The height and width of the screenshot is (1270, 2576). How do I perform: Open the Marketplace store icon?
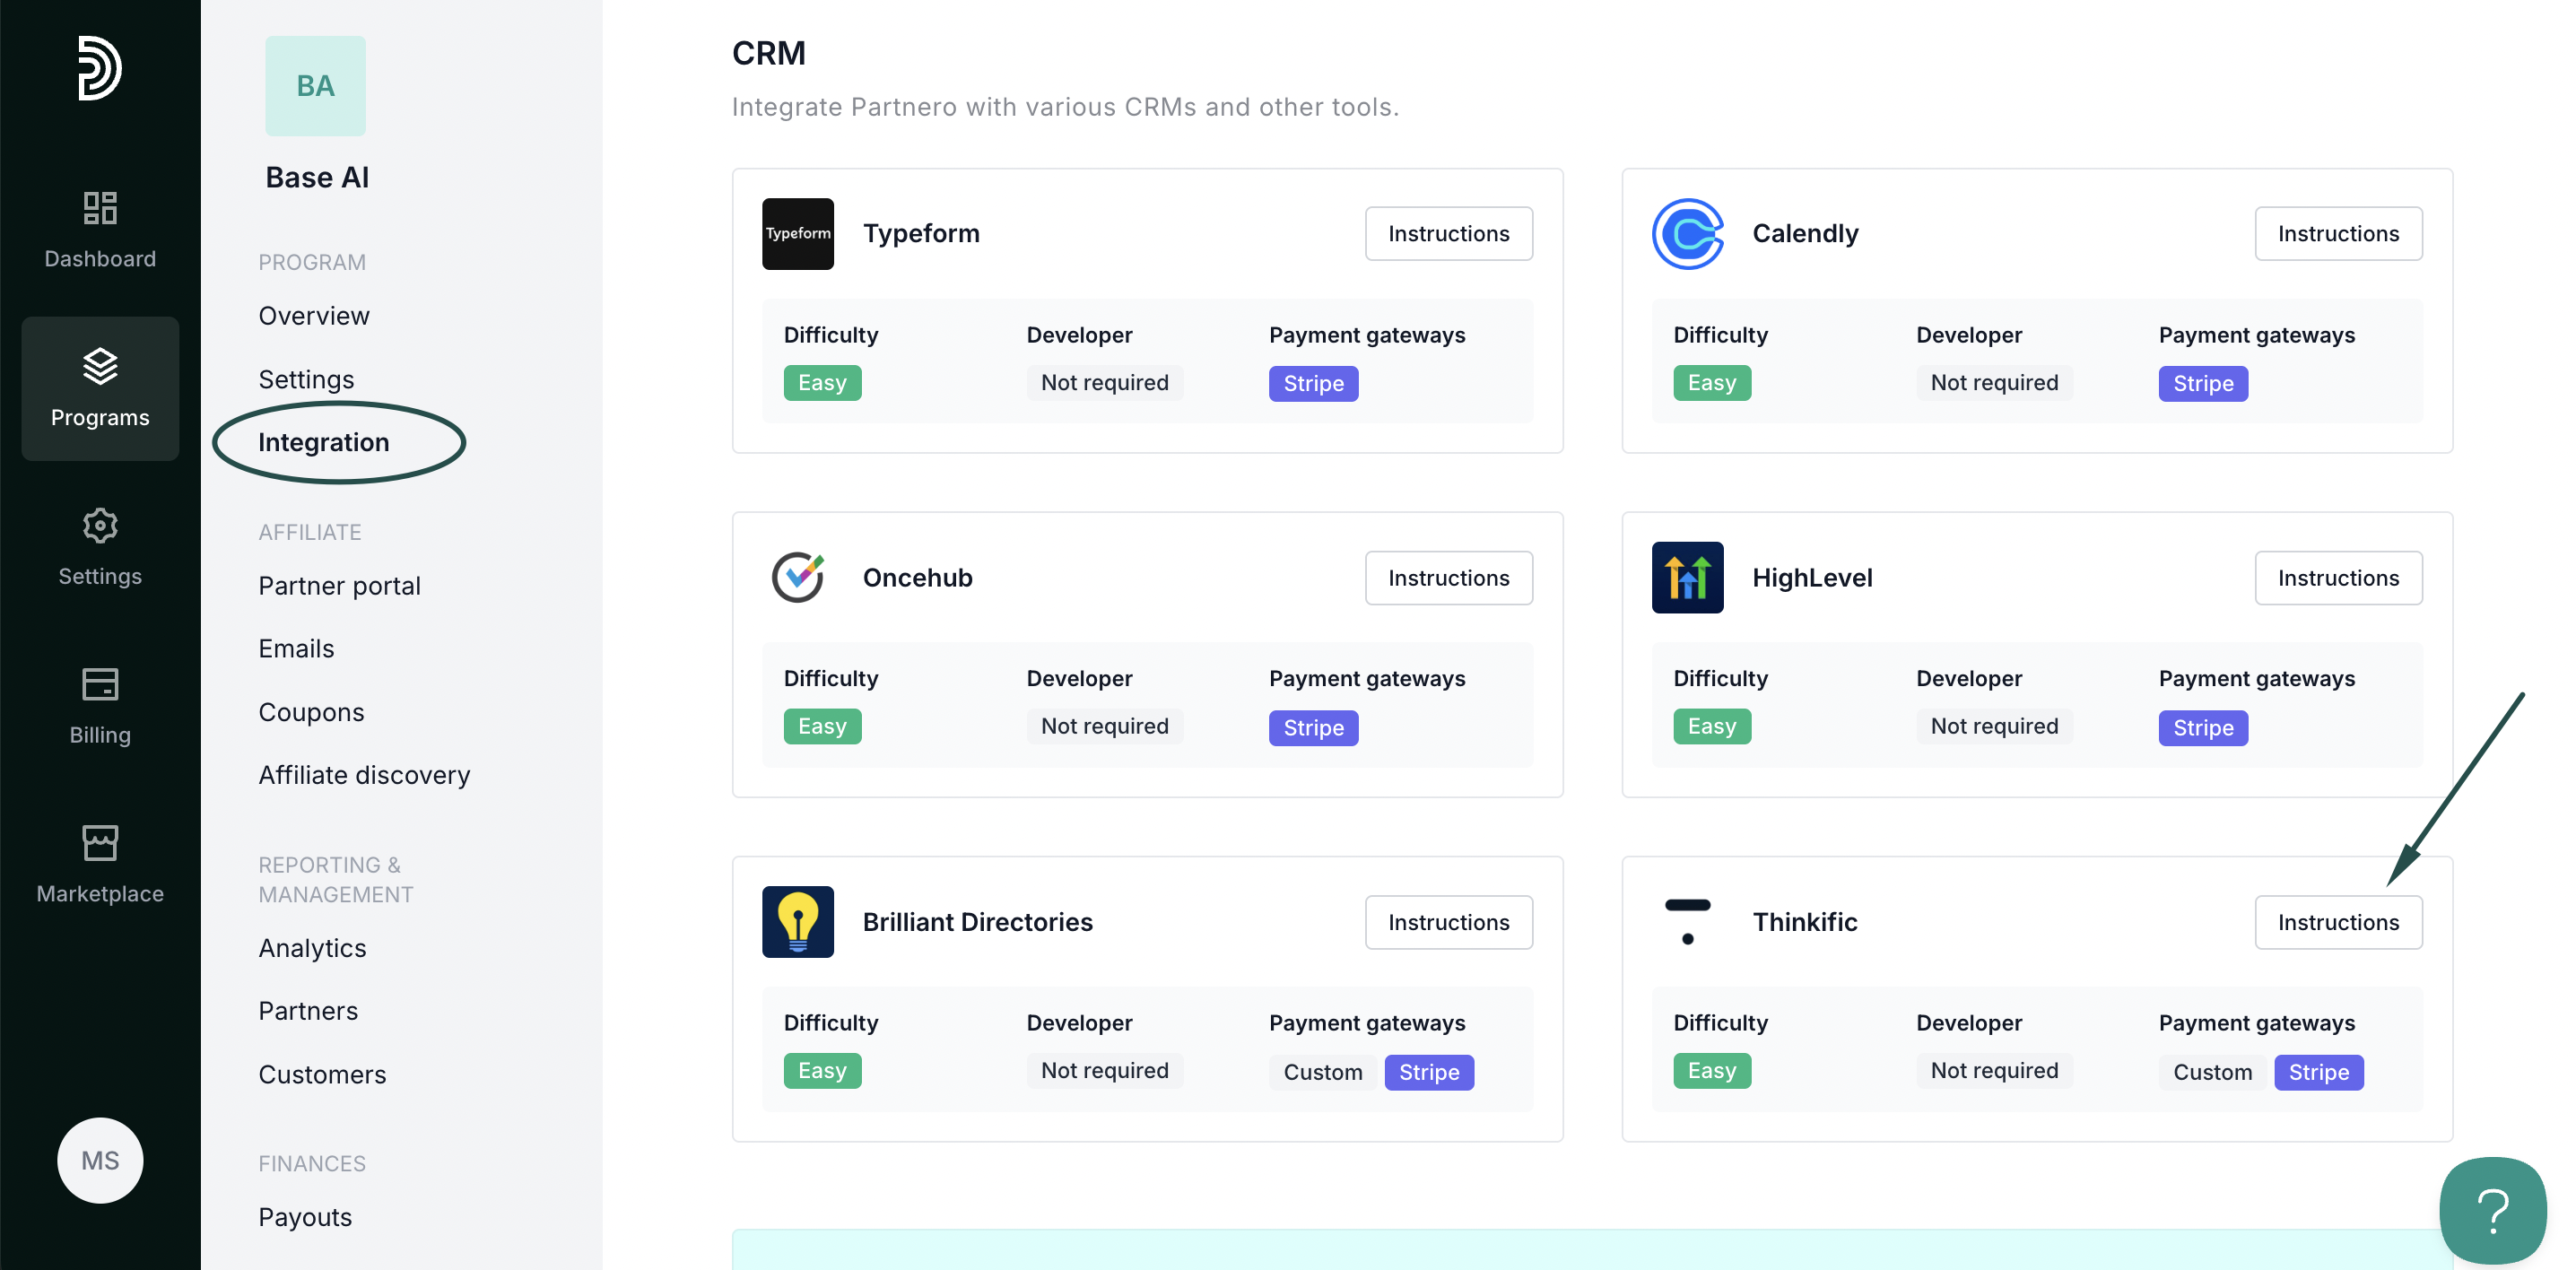[100, 843]
